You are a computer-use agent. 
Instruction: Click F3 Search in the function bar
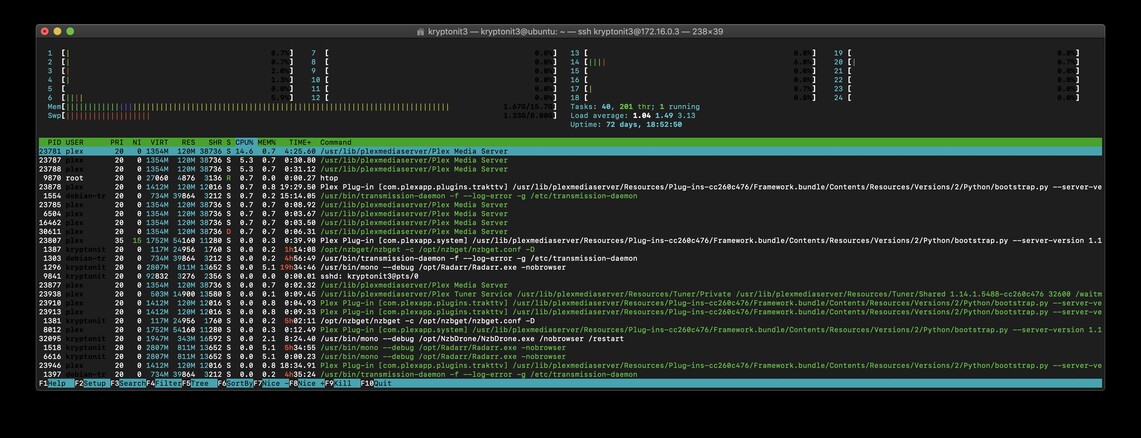pos(127,383)
